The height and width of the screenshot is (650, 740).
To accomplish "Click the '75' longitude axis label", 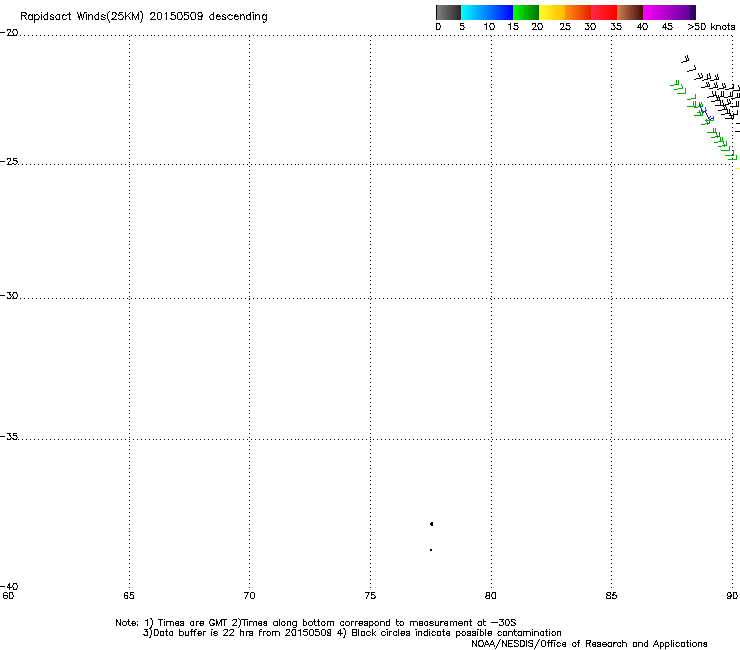I will tap(370, 596).
